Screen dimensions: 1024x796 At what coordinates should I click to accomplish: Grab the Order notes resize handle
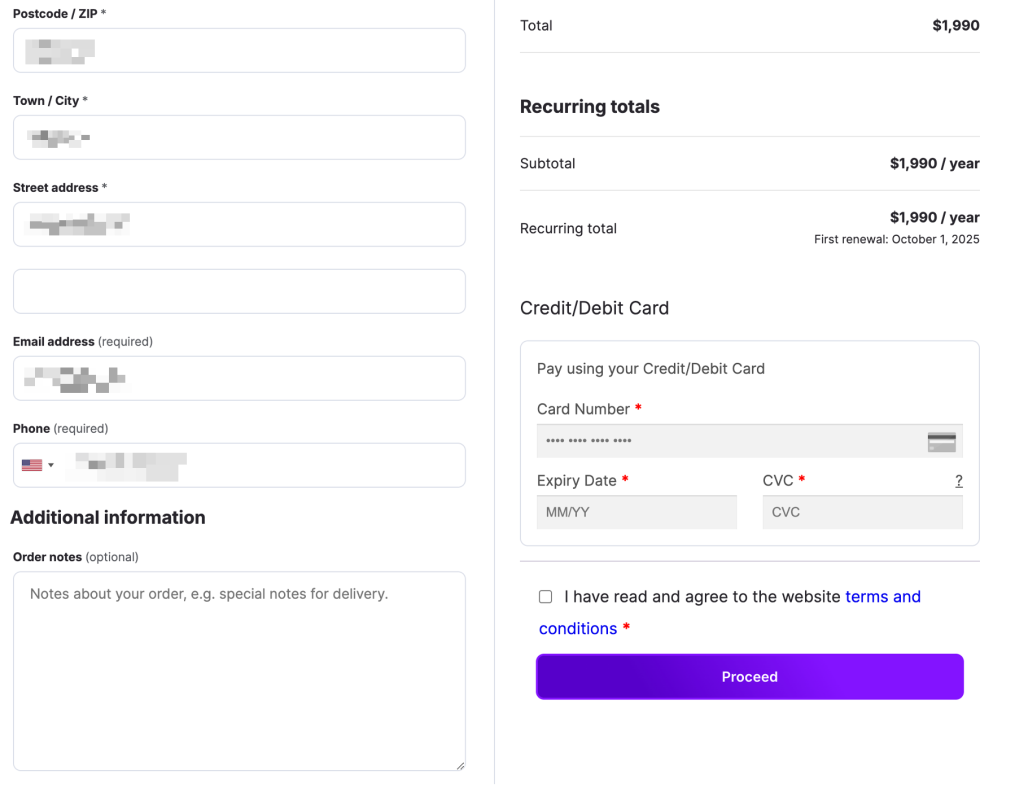[x=460, y=765]
